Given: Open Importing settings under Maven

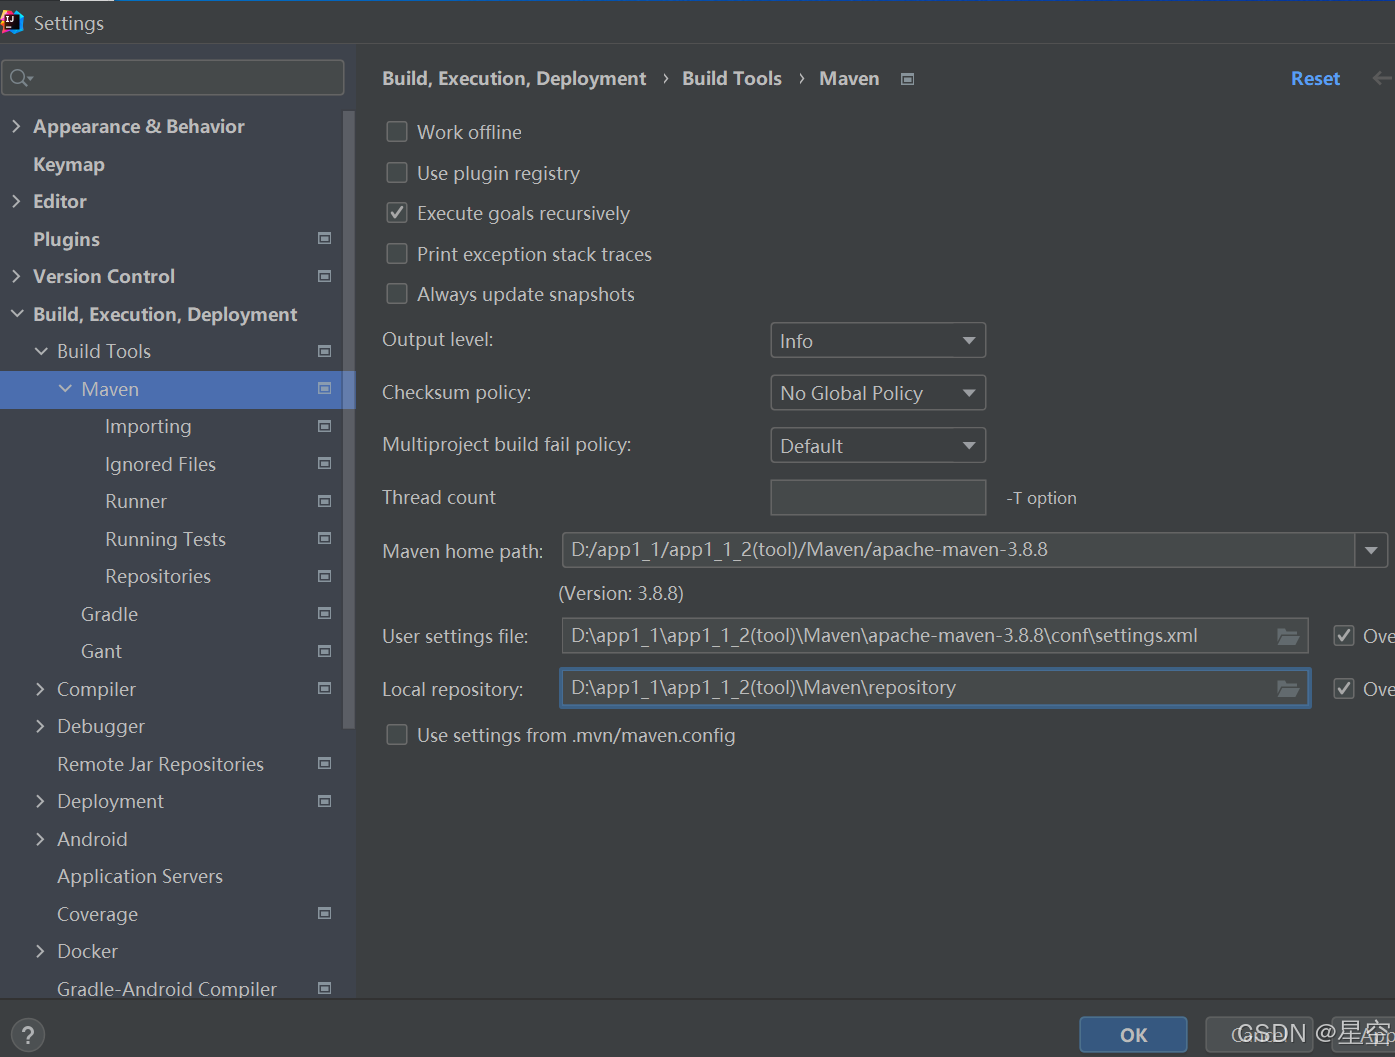Looking at the screenshot, I should tap(148, 426).
